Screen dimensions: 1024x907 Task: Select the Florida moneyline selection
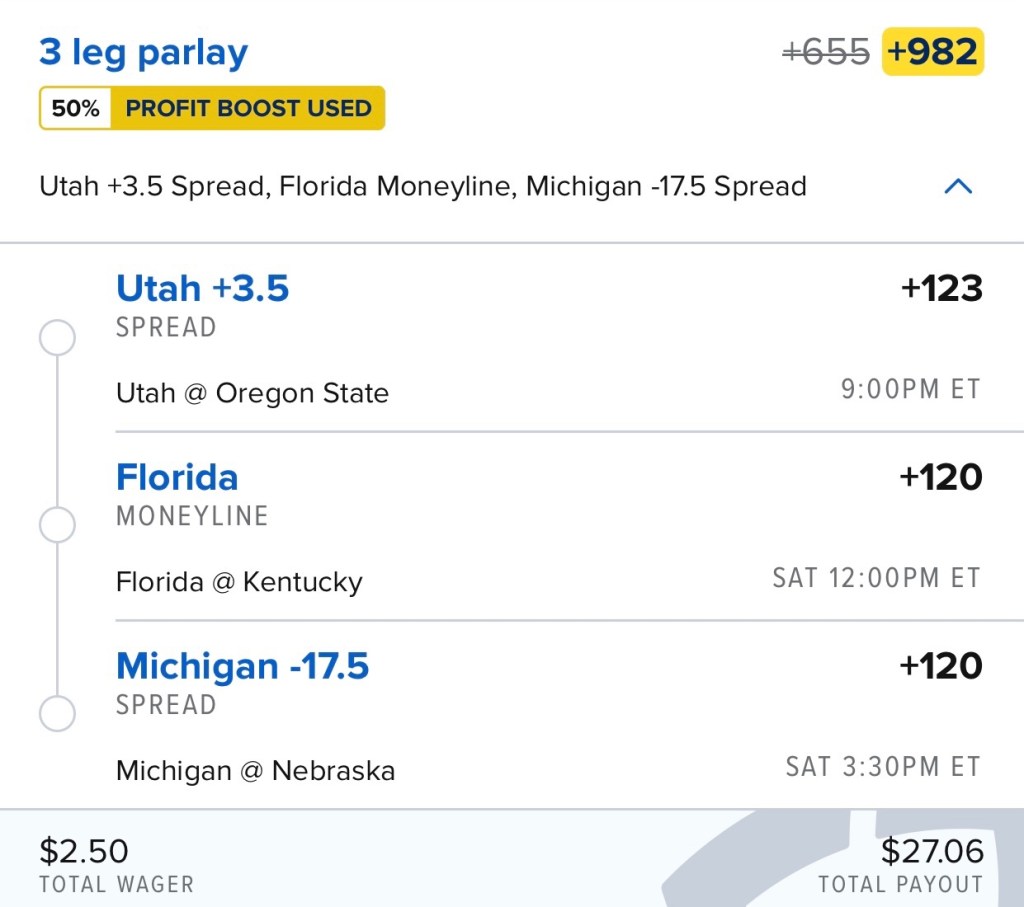coord(177,477)
